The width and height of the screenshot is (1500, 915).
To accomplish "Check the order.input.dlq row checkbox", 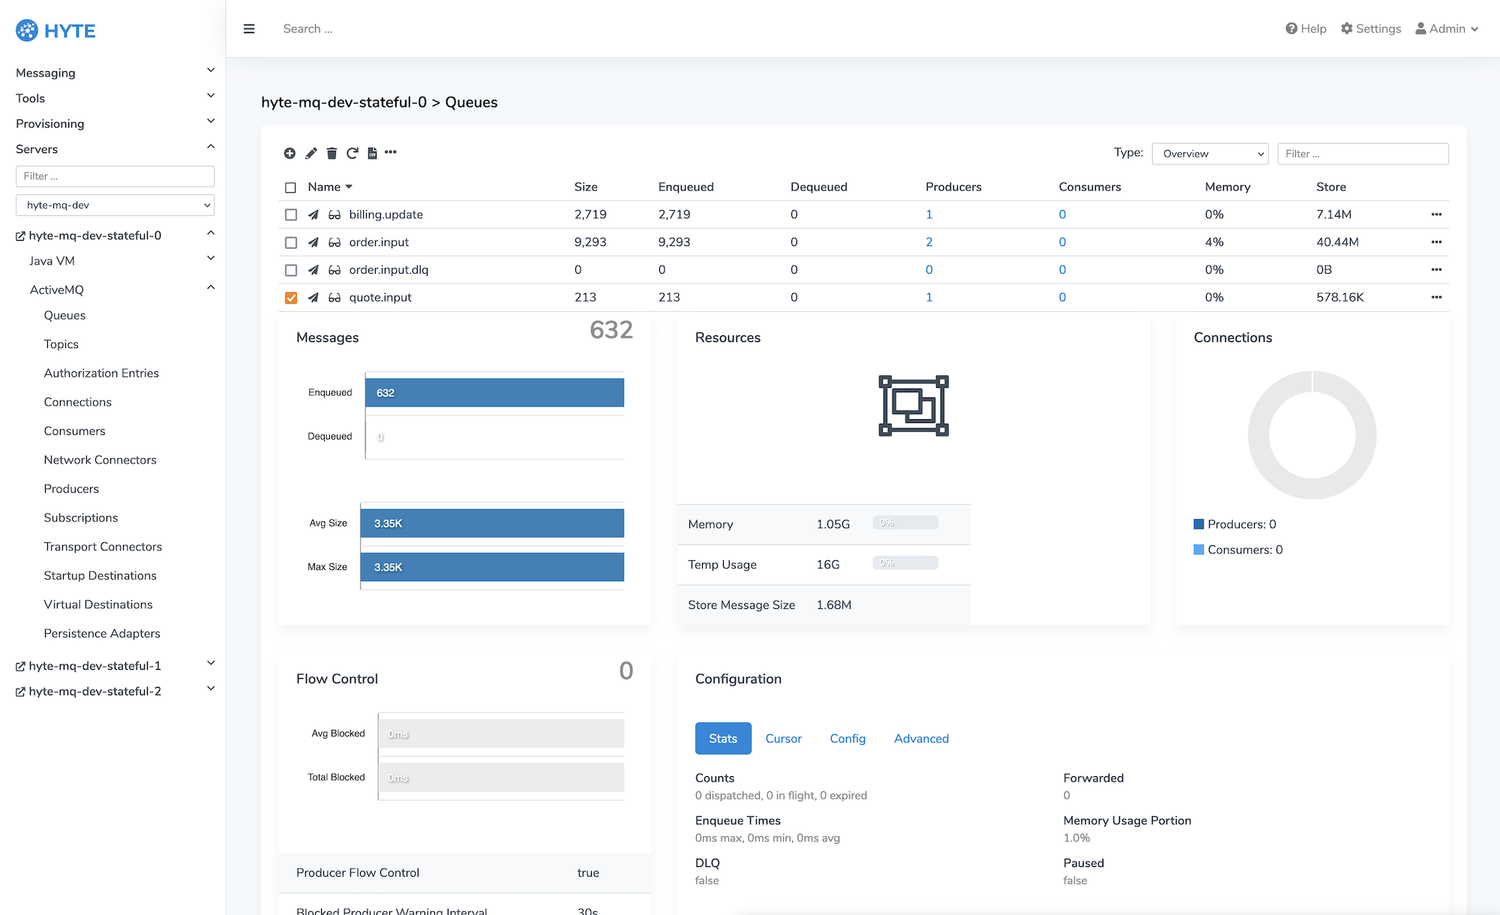I will coord(291,270).
